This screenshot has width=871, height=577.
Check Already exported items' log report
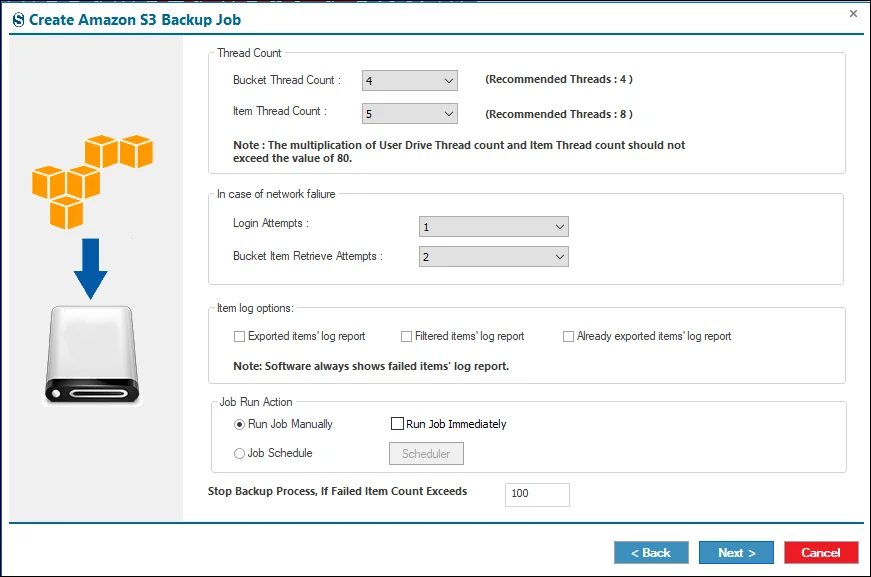tap(568, 337)
